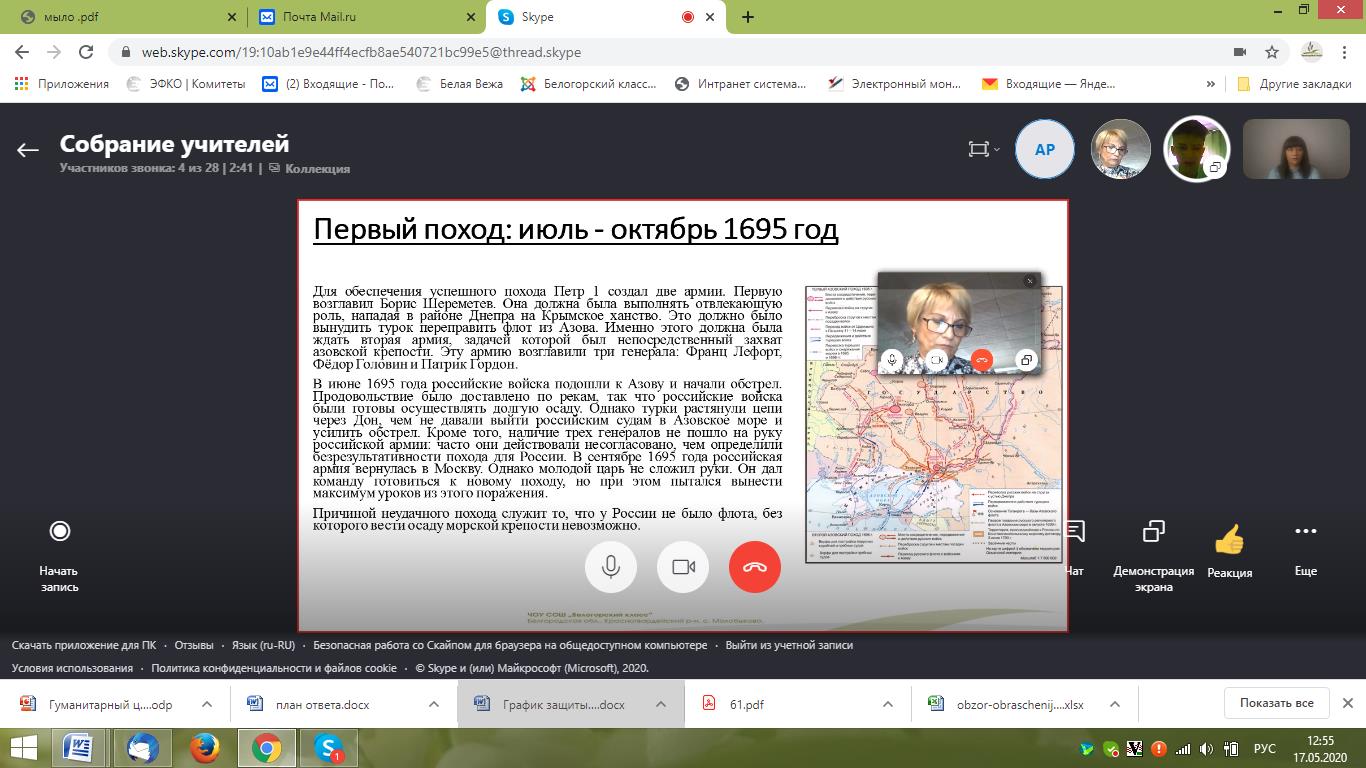The width and height of the screenshot is (1366, 768).
Task: Click the Показать все downloads button
Action: [x=1276, y=703]
